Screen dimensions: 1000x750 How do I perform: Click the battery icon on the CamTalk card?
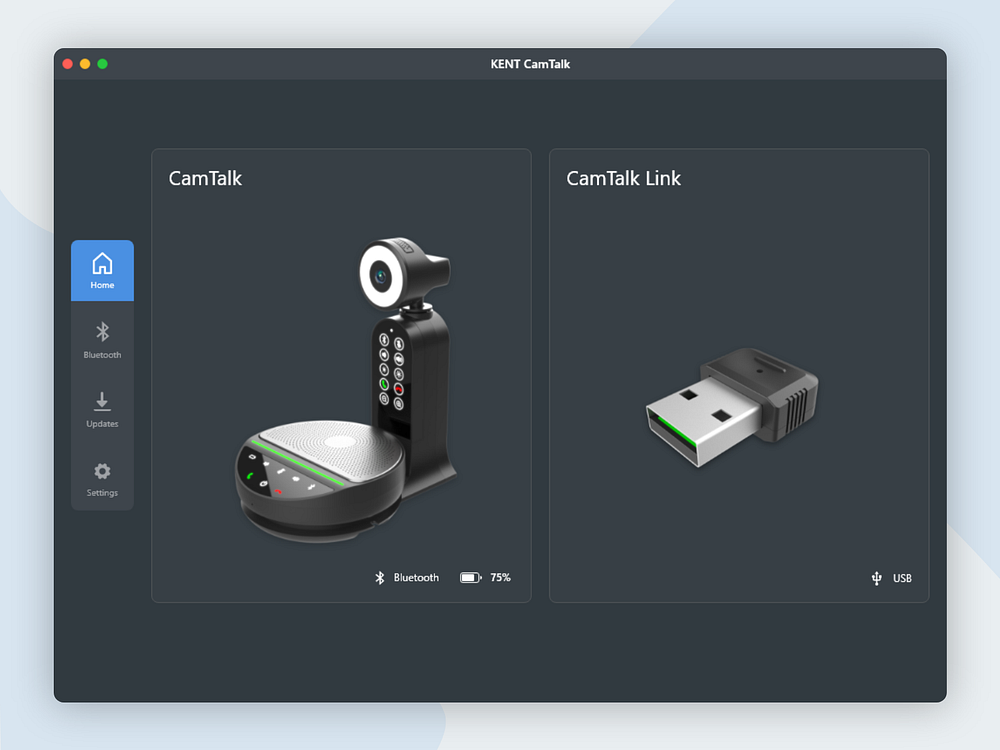click(469, 577)
